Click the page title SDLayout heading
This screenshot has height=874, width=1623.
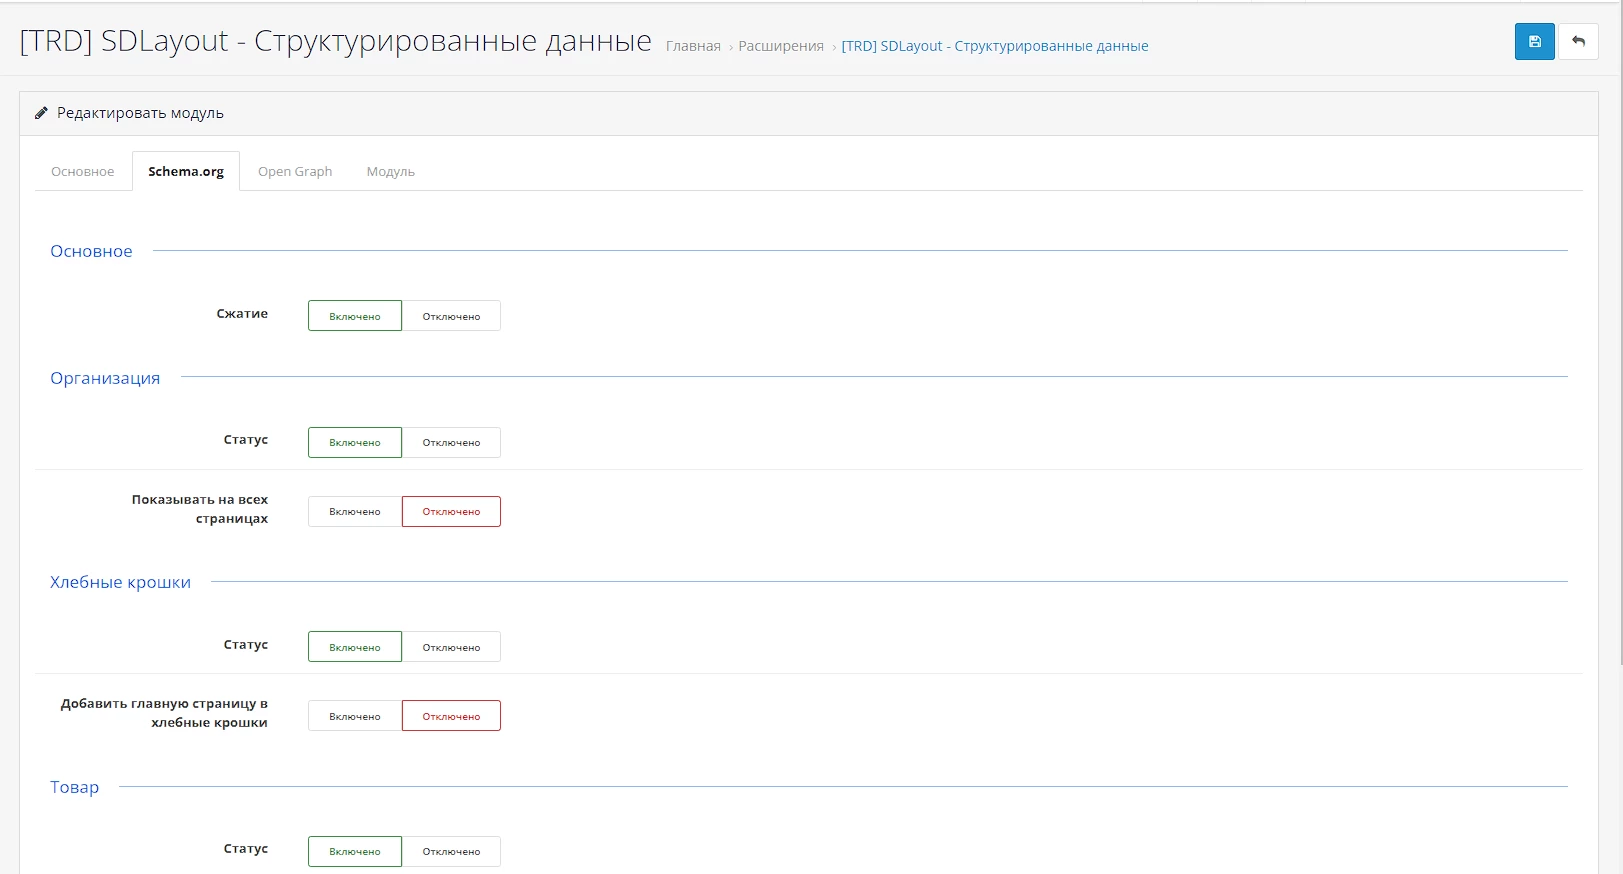[x=335, y=41]
